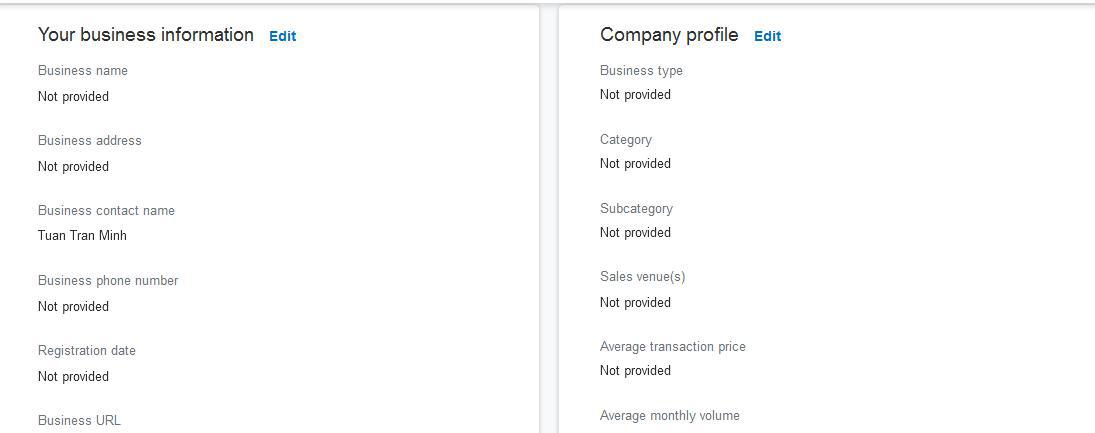Click the Average monthly volume label
The height and width of the screenshot is (433, 1095).
coord(669,416)
